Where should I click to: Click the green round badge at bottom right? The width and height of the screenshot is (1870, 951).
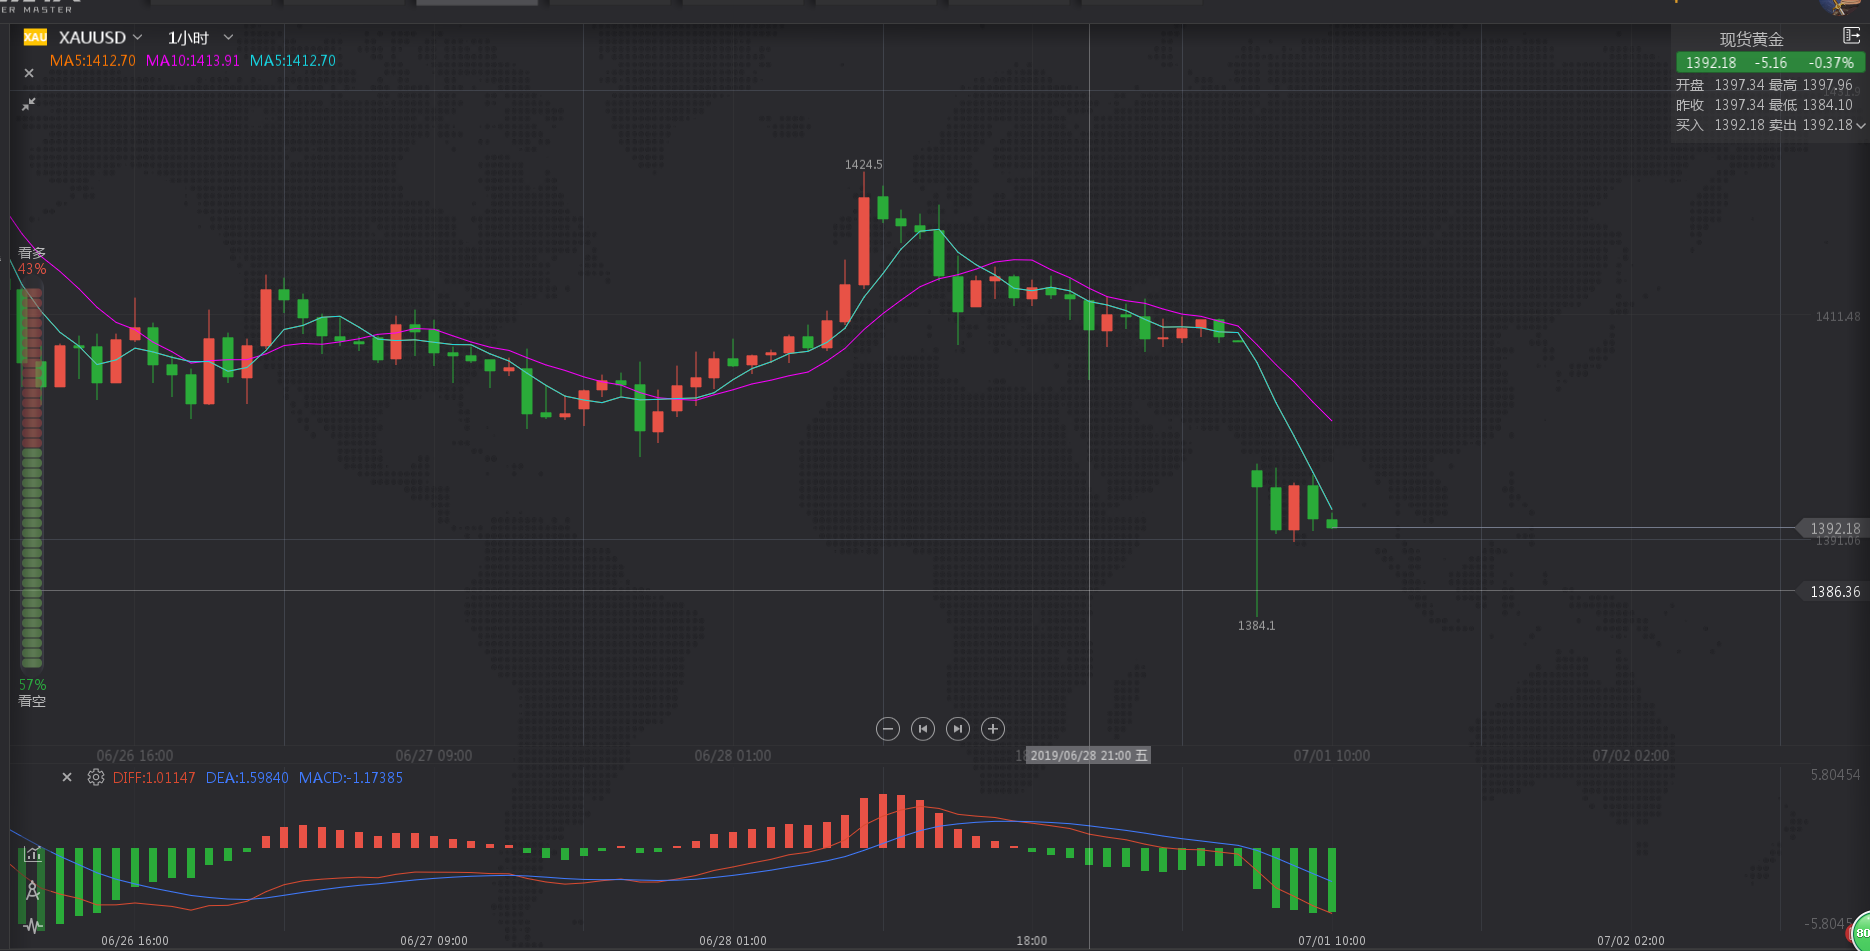(x=1860, y=932)
